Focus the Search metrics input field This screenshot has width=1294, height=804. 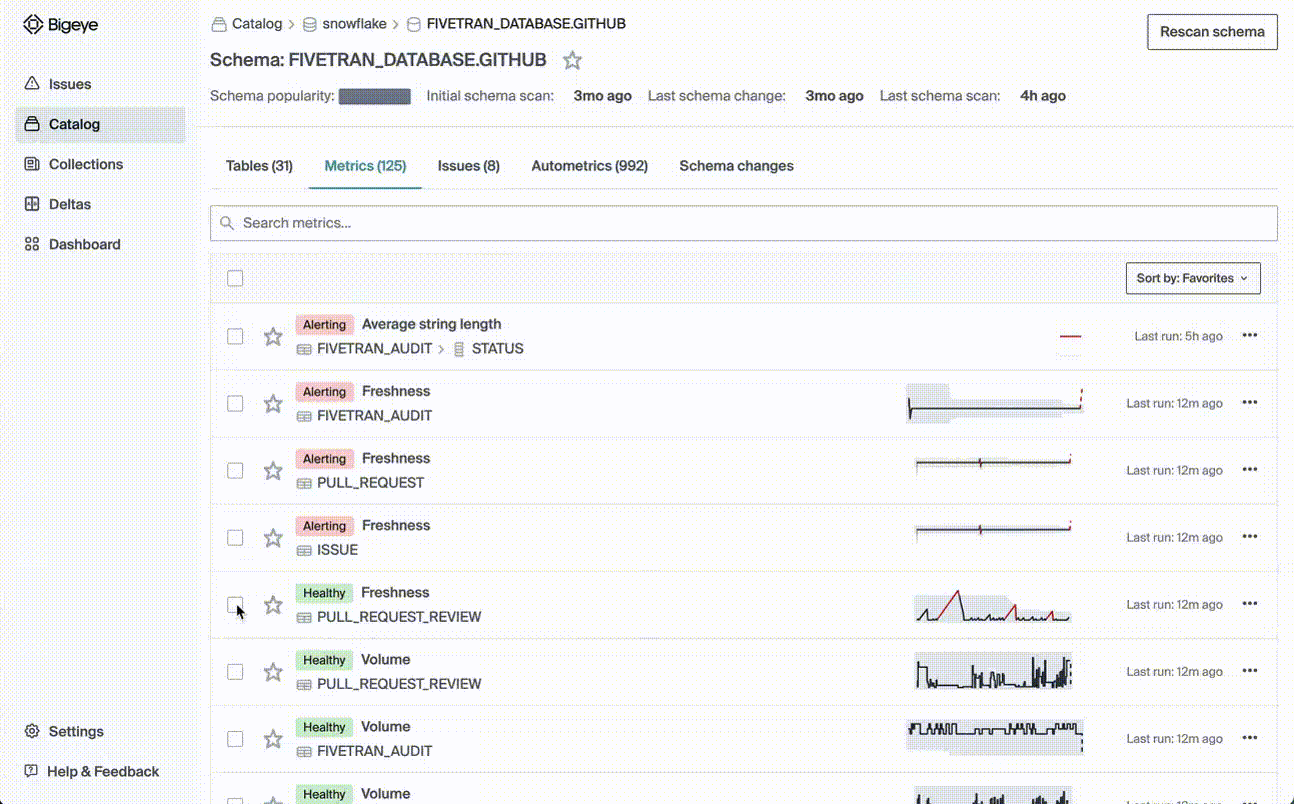point(744,223)
